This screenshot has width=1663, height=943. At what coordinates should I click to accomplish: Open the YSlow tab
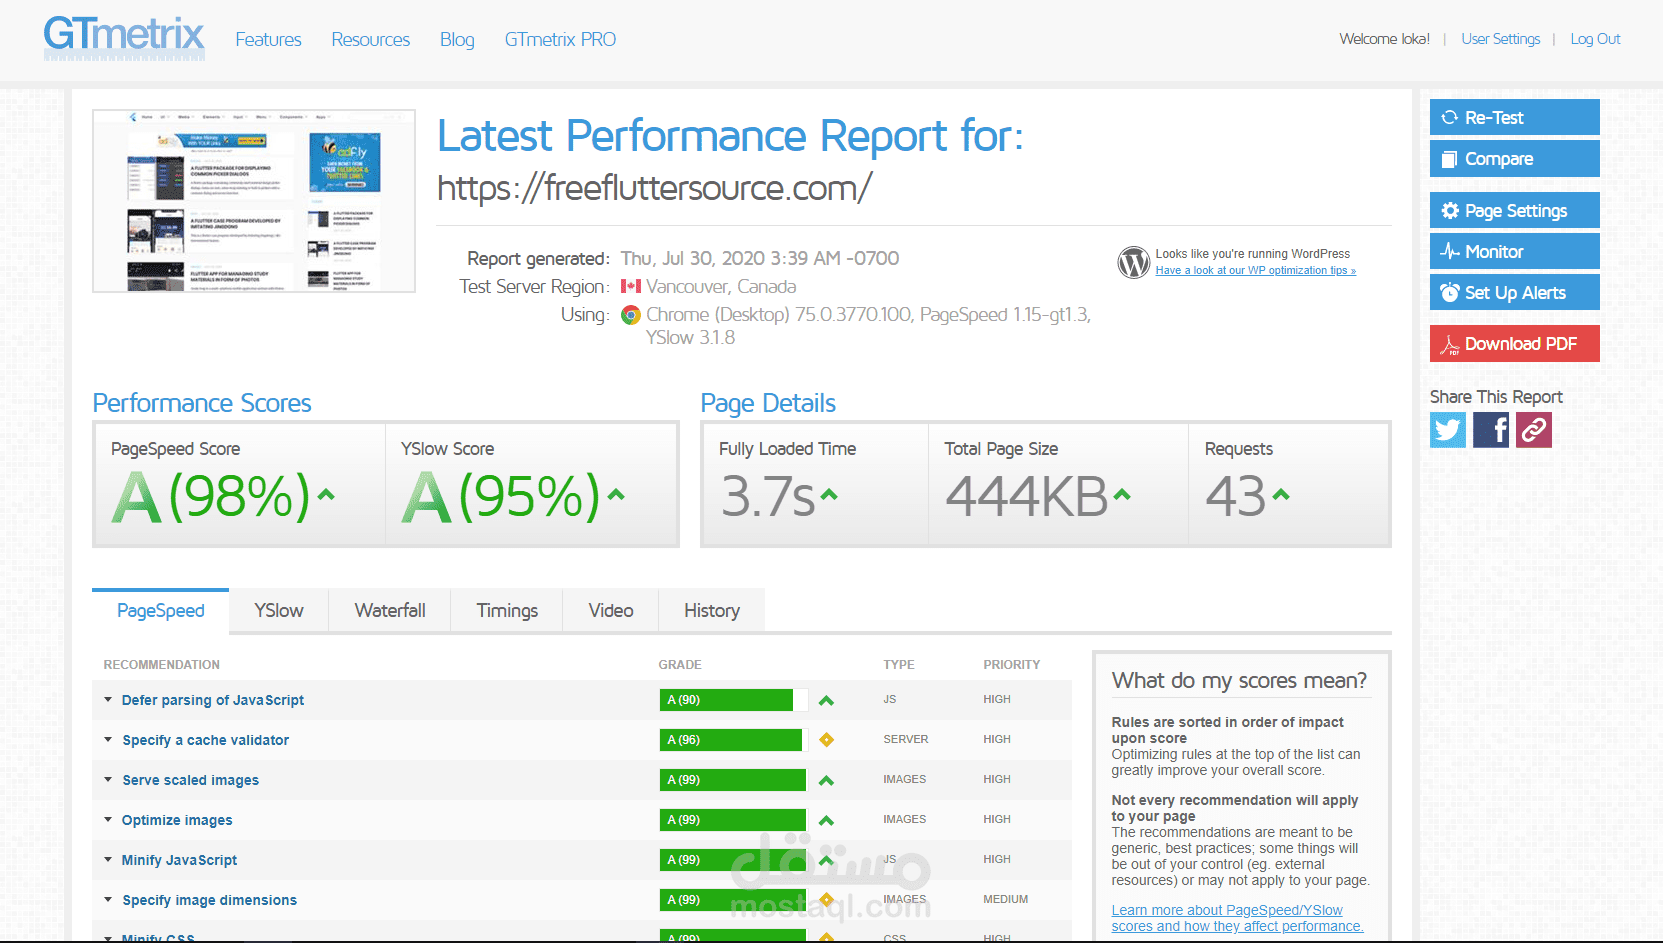[279, 611]
